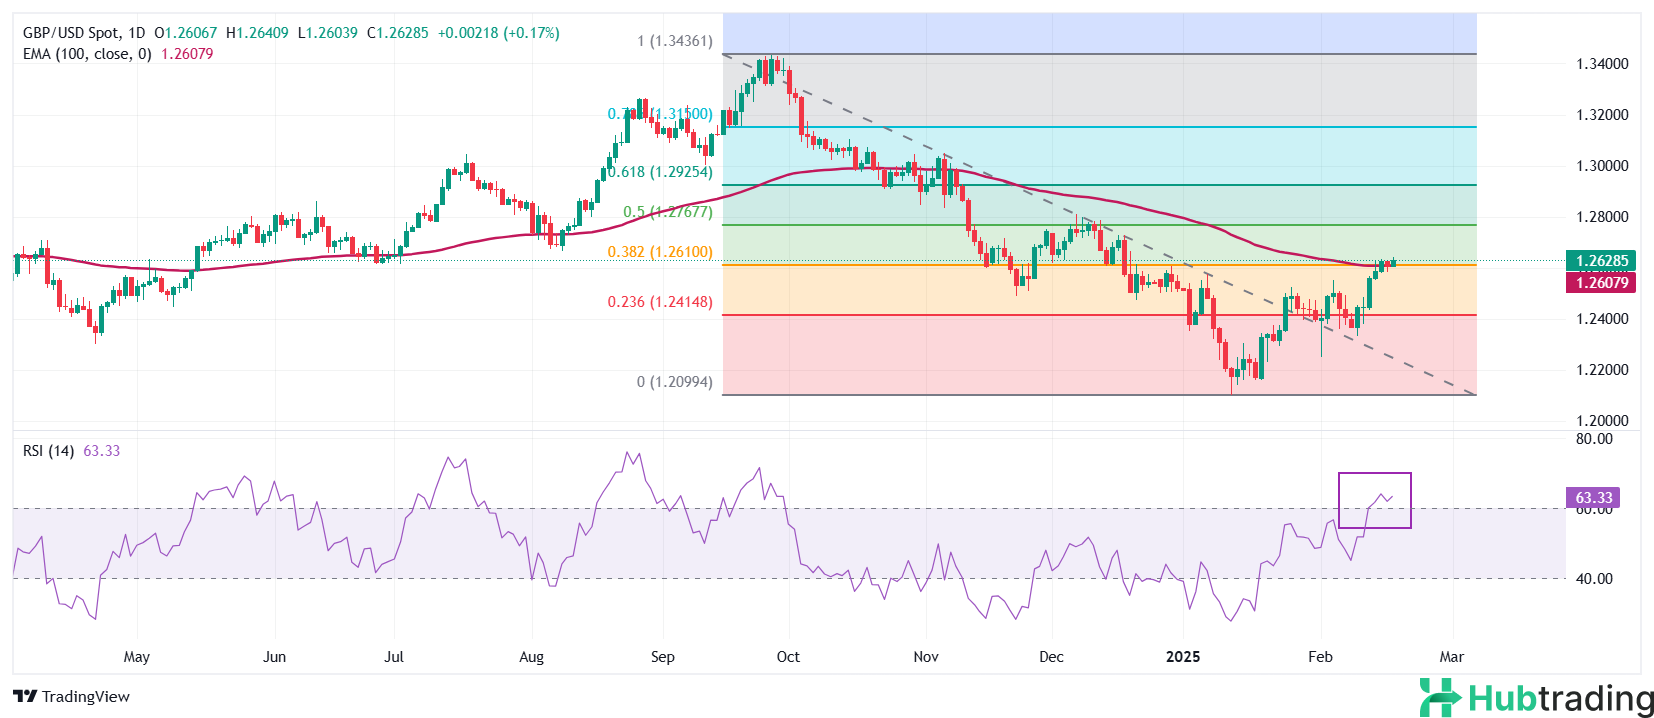Select the EMA (100, close, 0) indicator legend
The height and width of the screenshot is (718, 1654).
[x=87, y=54]
